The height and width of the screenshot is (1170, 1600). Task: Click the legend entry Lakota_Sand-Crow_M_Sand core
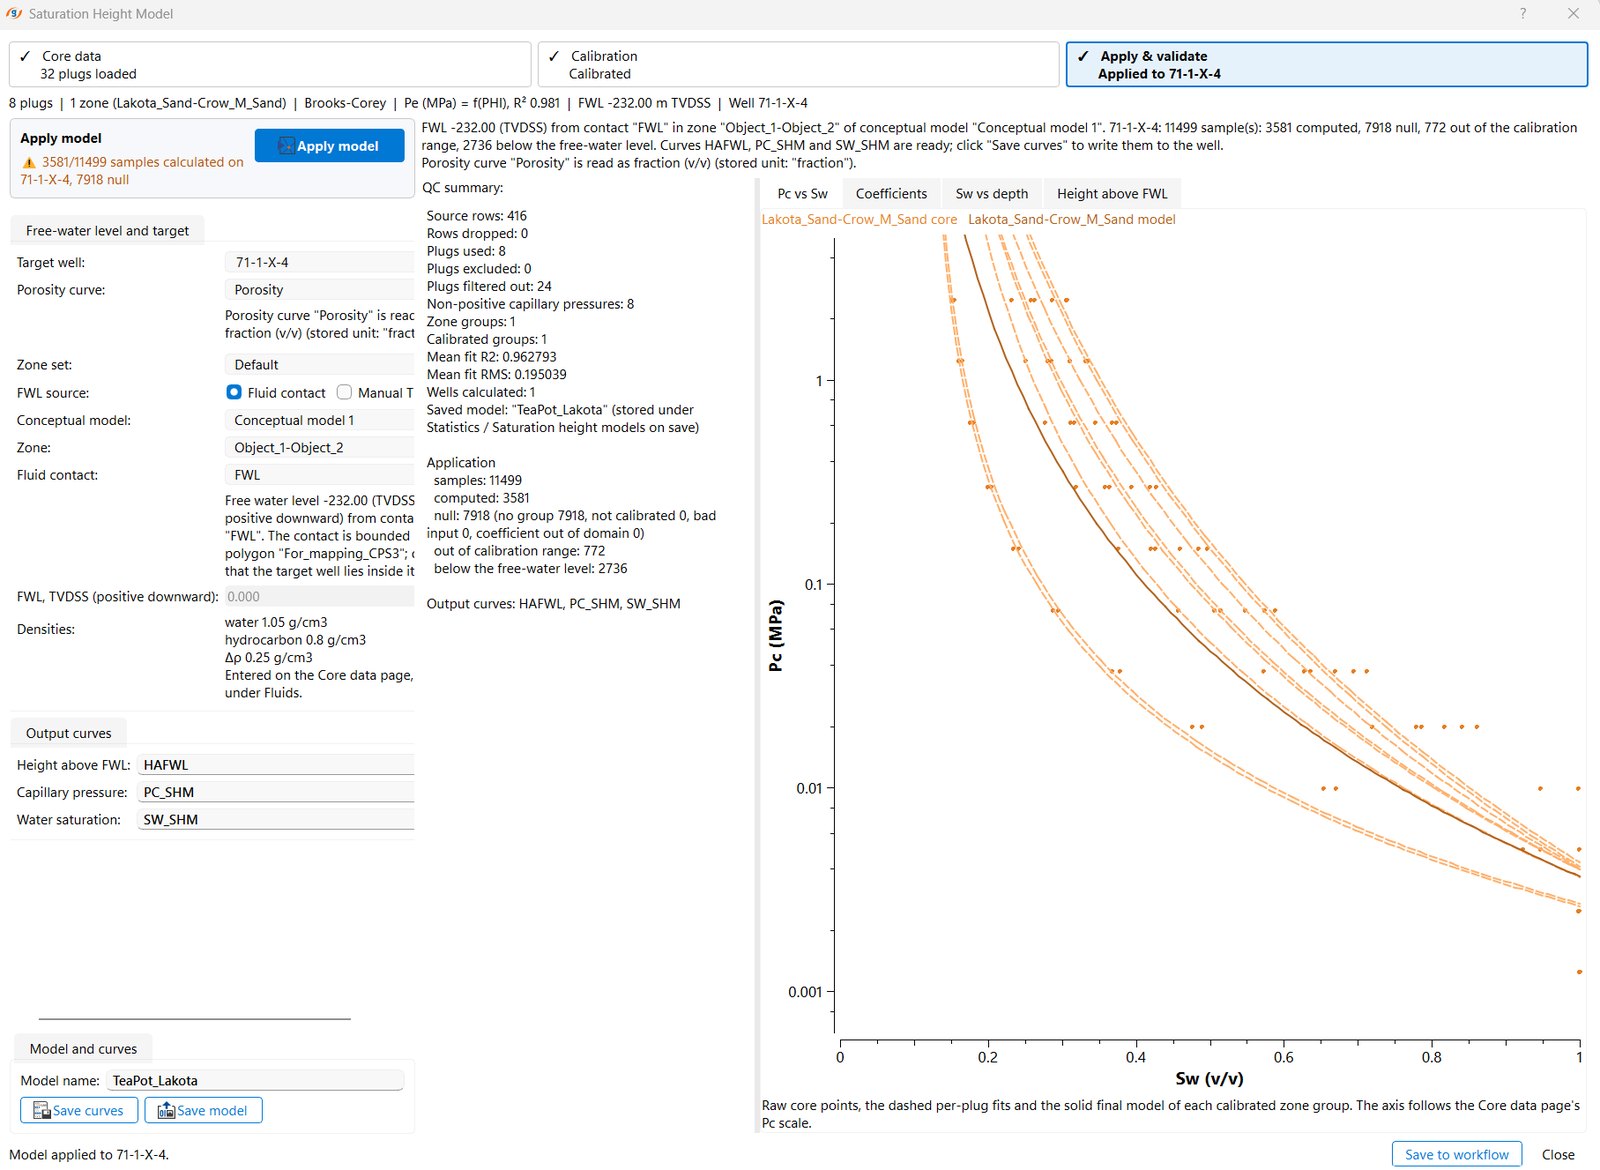pos(859,219)
